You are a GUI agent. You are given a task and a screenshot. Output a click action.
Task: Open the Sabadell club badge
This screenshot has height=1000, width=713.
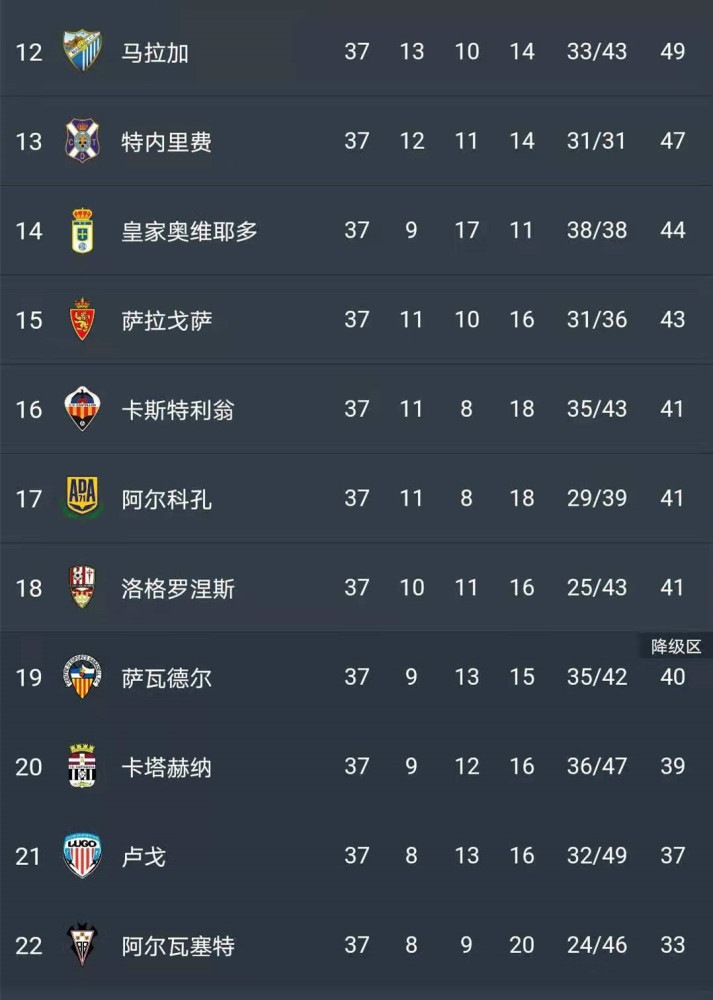82,676
